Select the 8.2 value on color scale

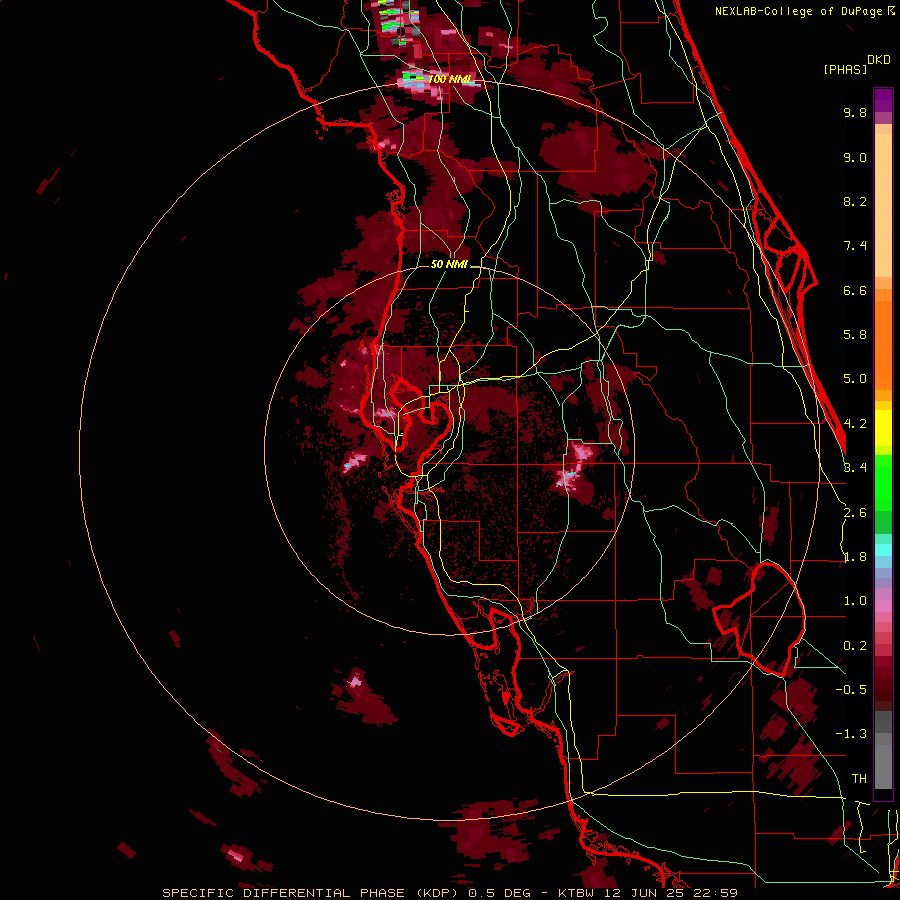pyautogui.click(x=855, y=201)
